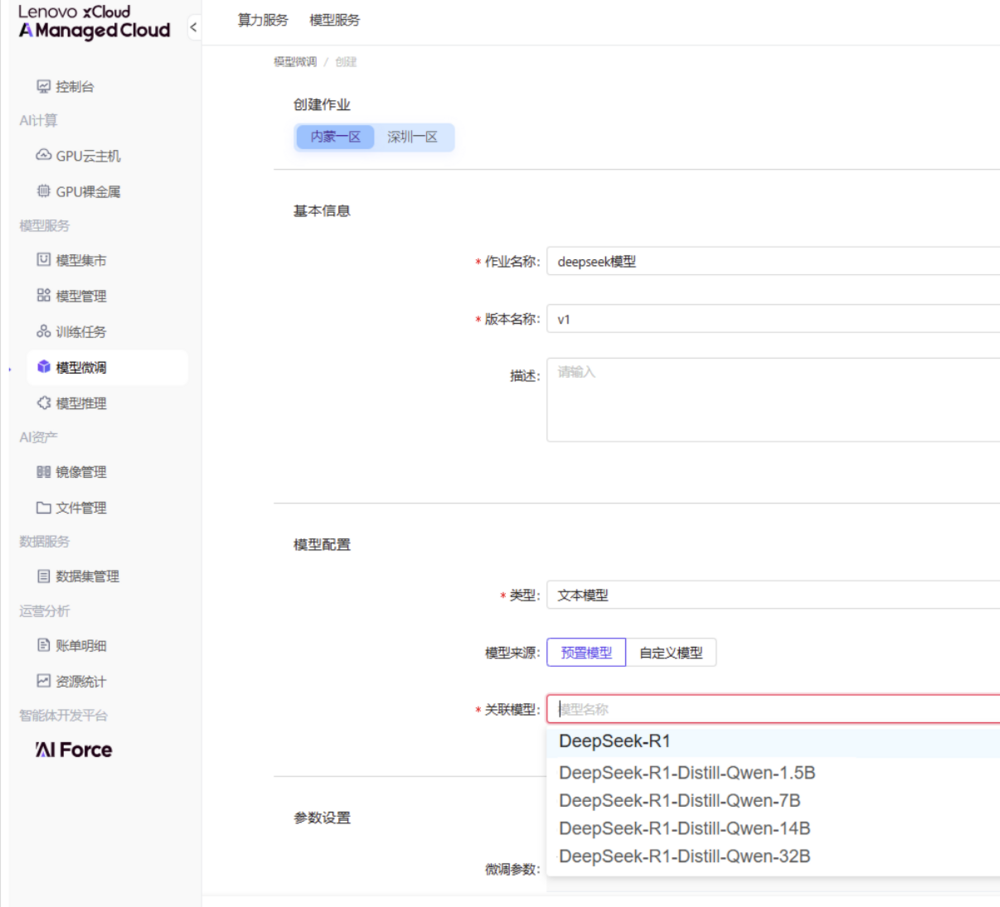Choose DeepSeek-R1-Distill-Qwen-14B option
Viewport: 1000px width, 907px height.
pyautogui.click(x=773, y=828)
